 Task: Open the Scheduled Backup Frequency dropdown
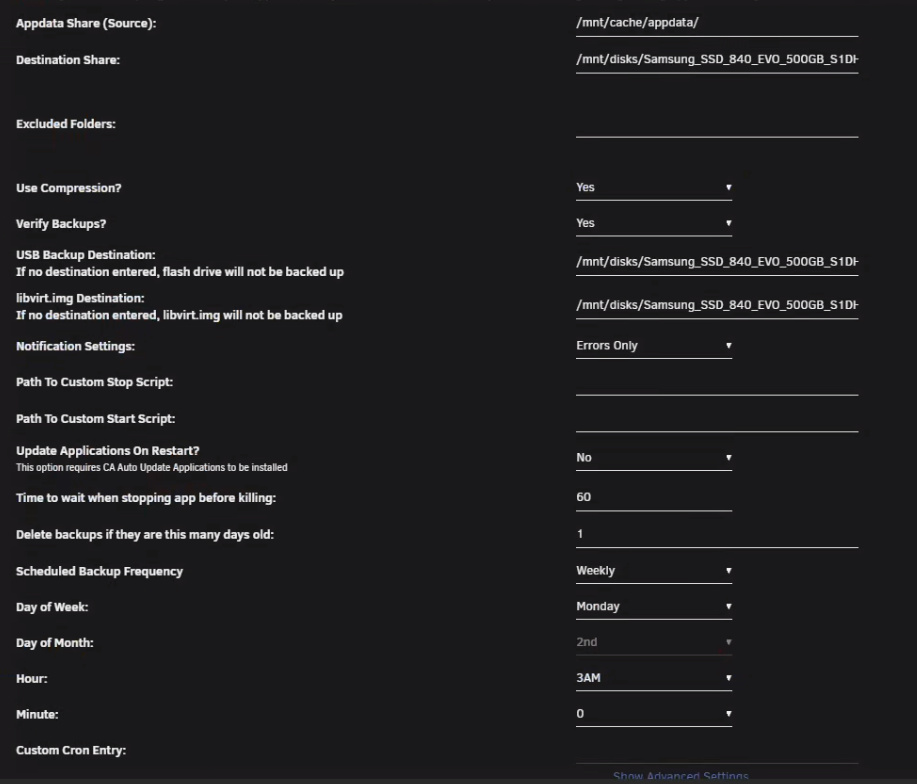(653, 571)
